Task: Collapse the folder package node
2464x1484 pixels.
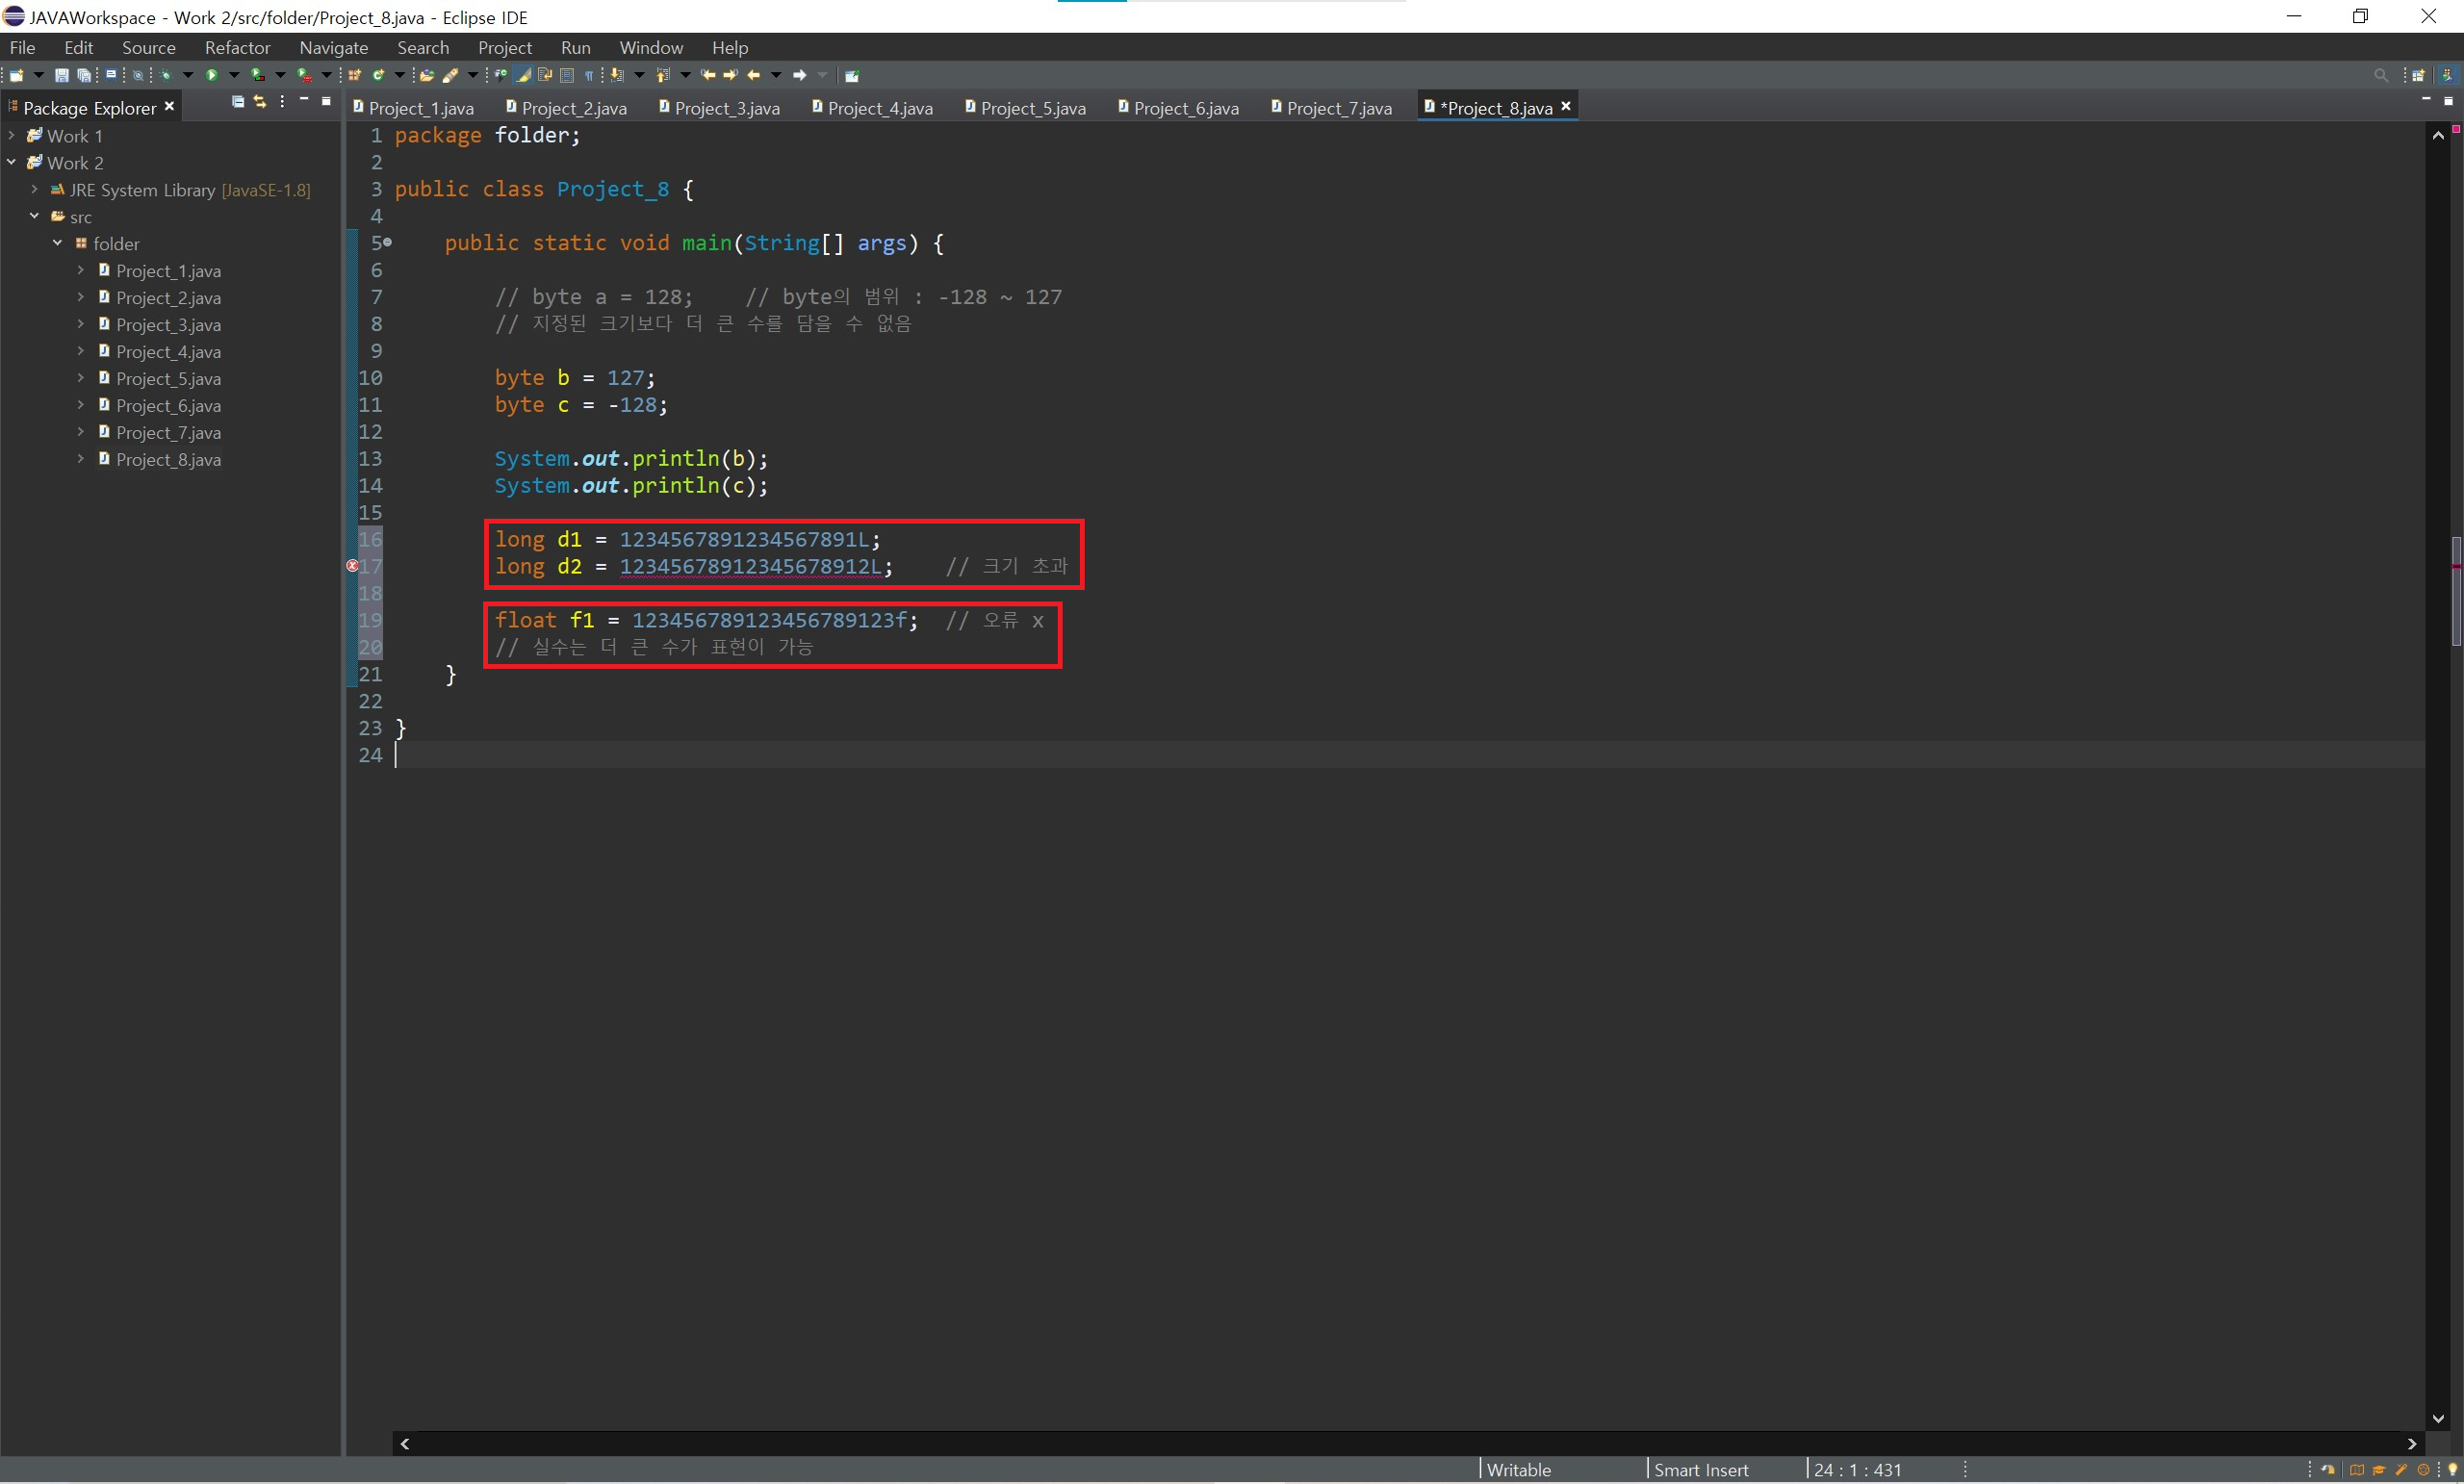Action: coord(57,243)
